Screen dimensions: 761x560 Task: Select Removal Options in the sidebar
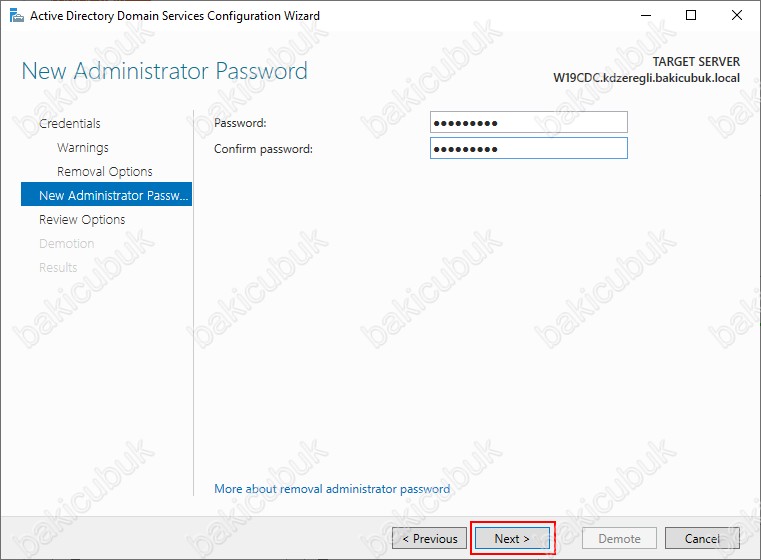pyautogui.click(x=105, y=171)
